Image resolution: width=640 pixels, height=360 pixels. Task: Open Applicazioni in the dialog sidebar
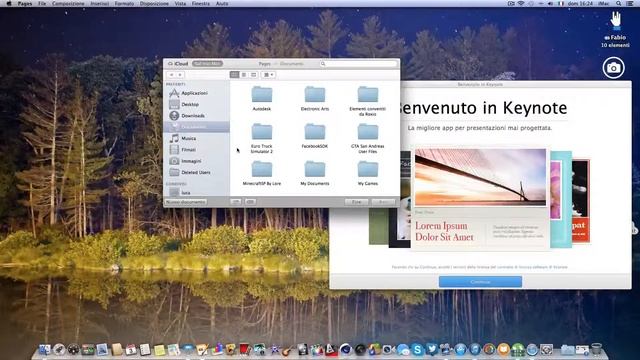(197, 93)
